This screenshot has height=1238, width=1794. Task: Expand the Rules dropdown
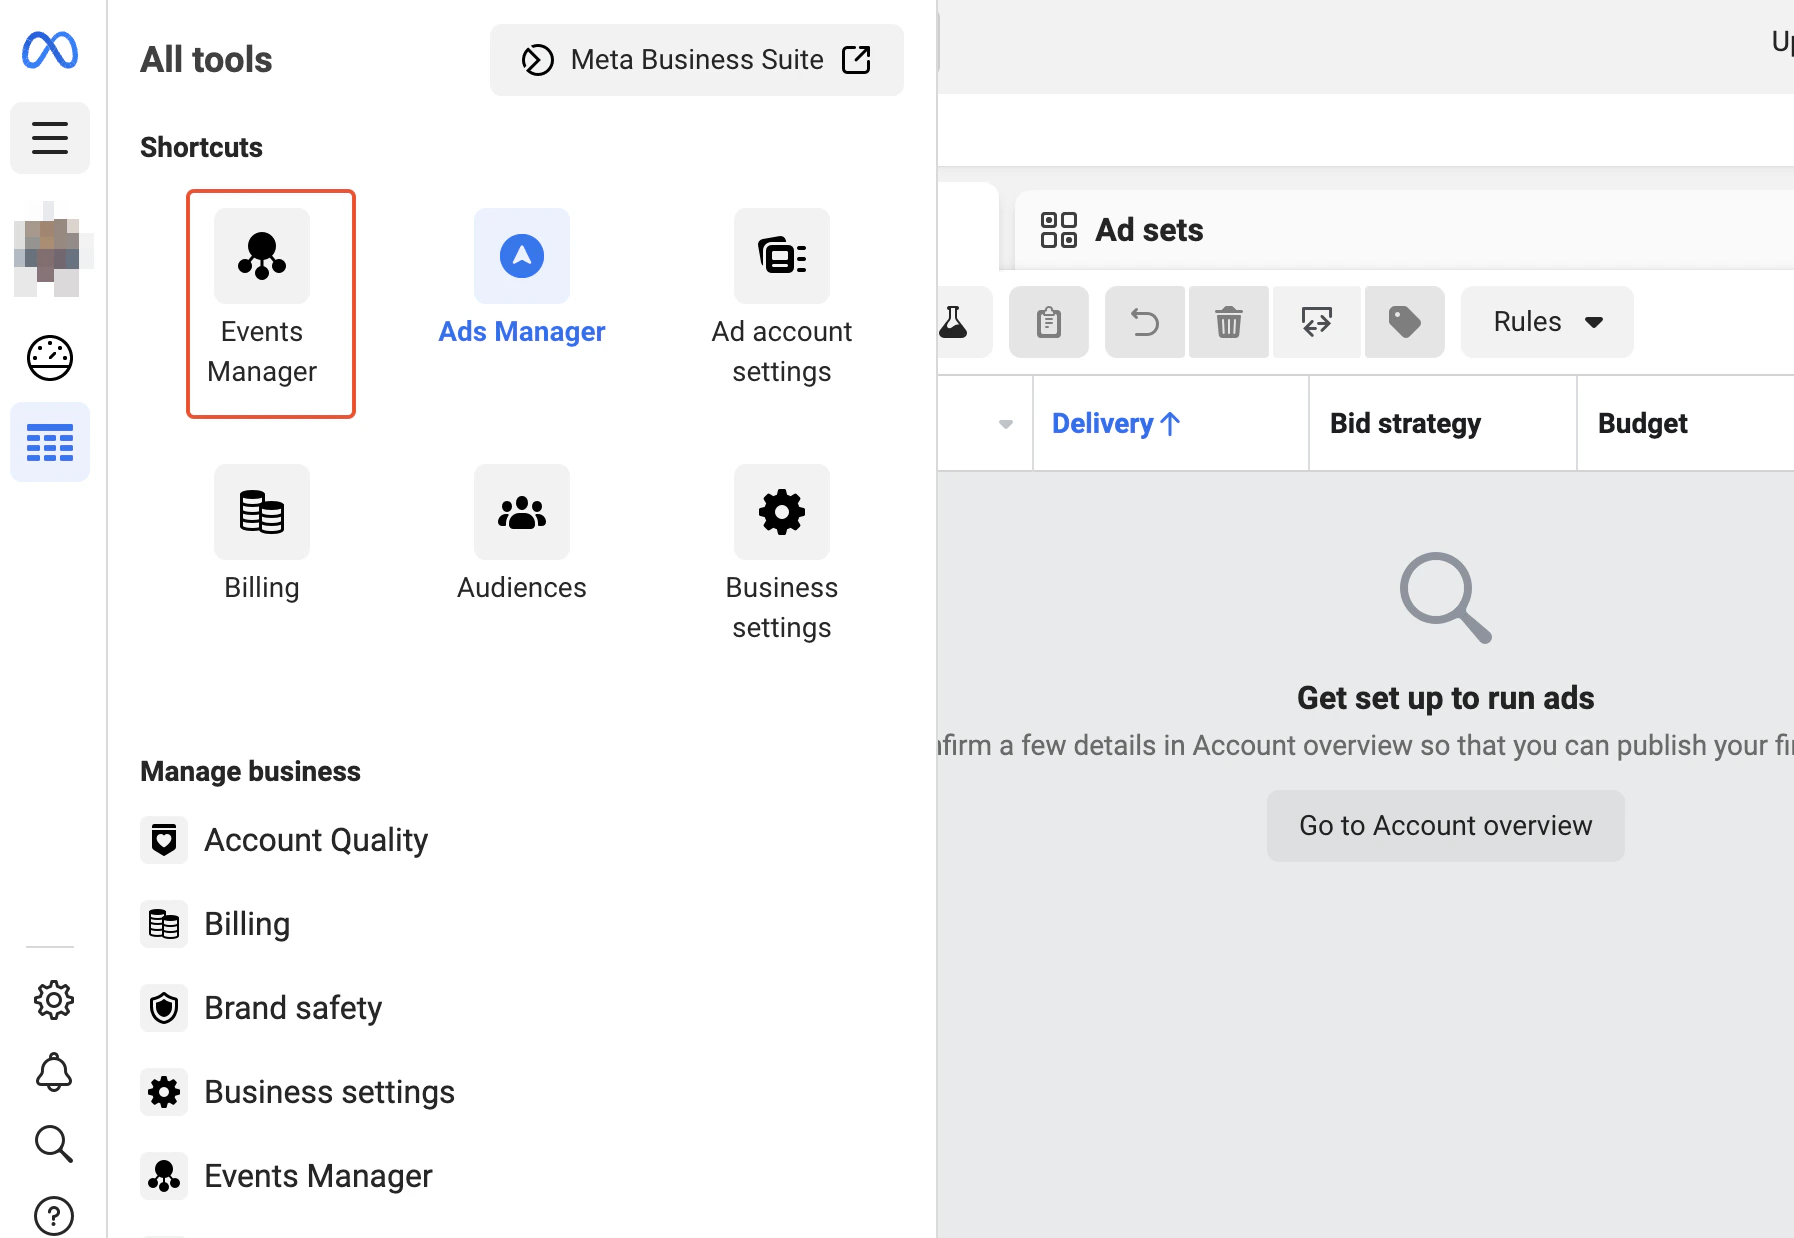click(x=1547, y=322)
